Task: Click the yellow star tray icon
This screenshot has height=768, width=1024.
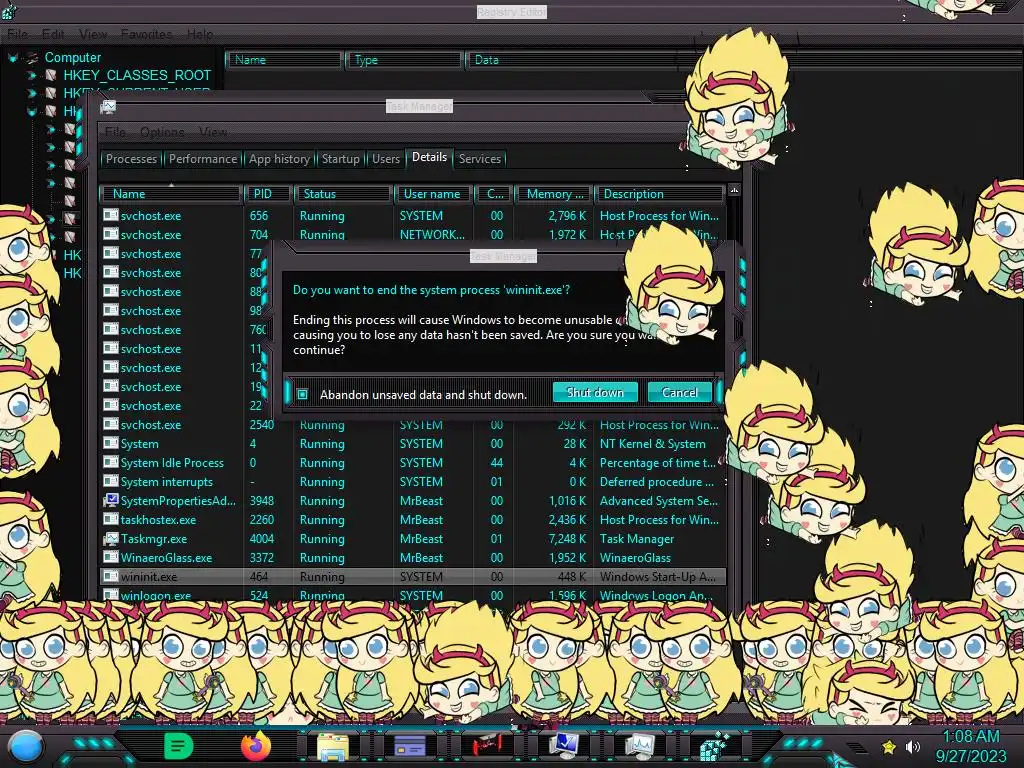Action: point(889,746)
